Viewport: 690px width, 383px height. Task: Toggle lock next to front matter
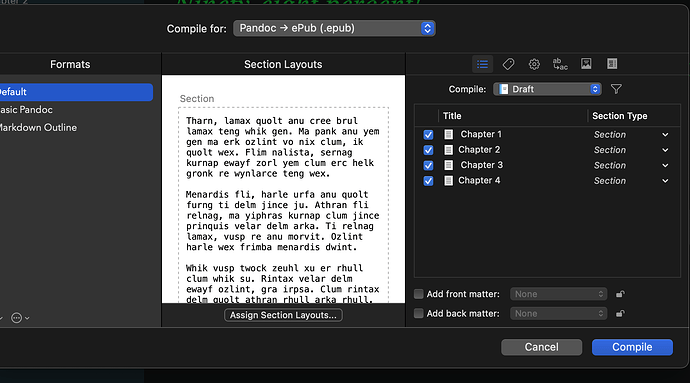[x=620, y=294]
